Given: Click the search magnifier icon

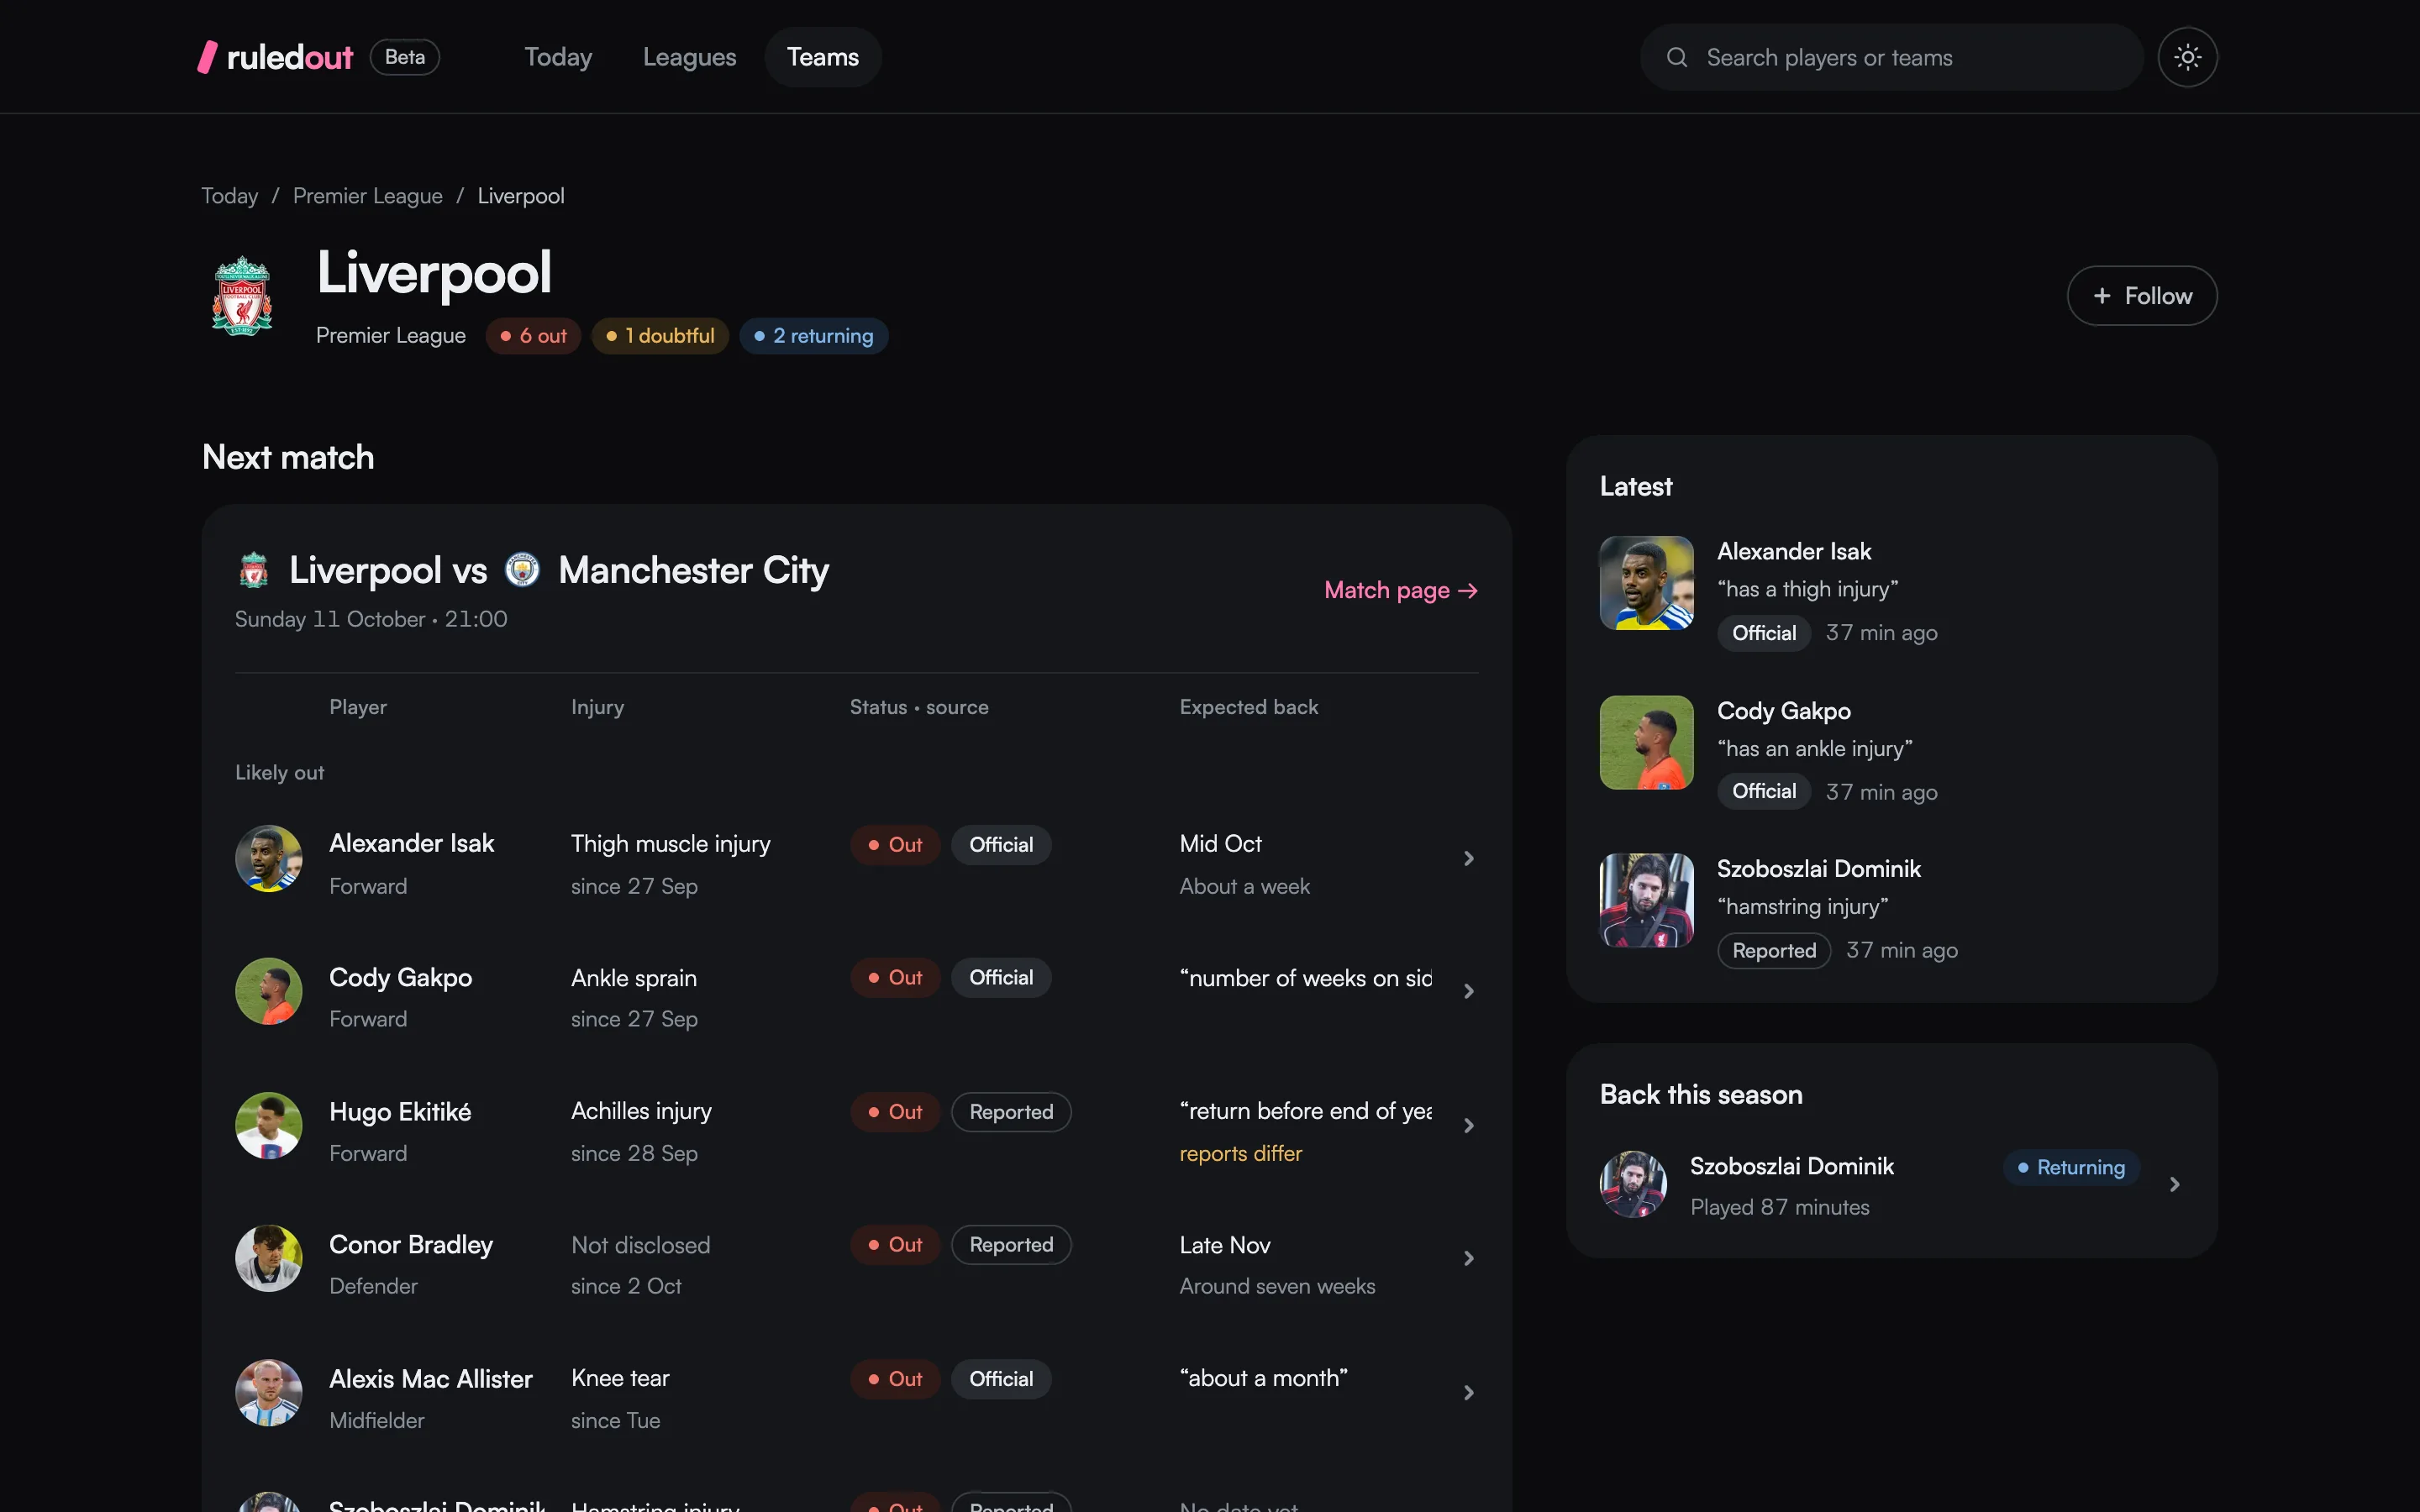Looking at the screenshot, I should (1677, 57).
